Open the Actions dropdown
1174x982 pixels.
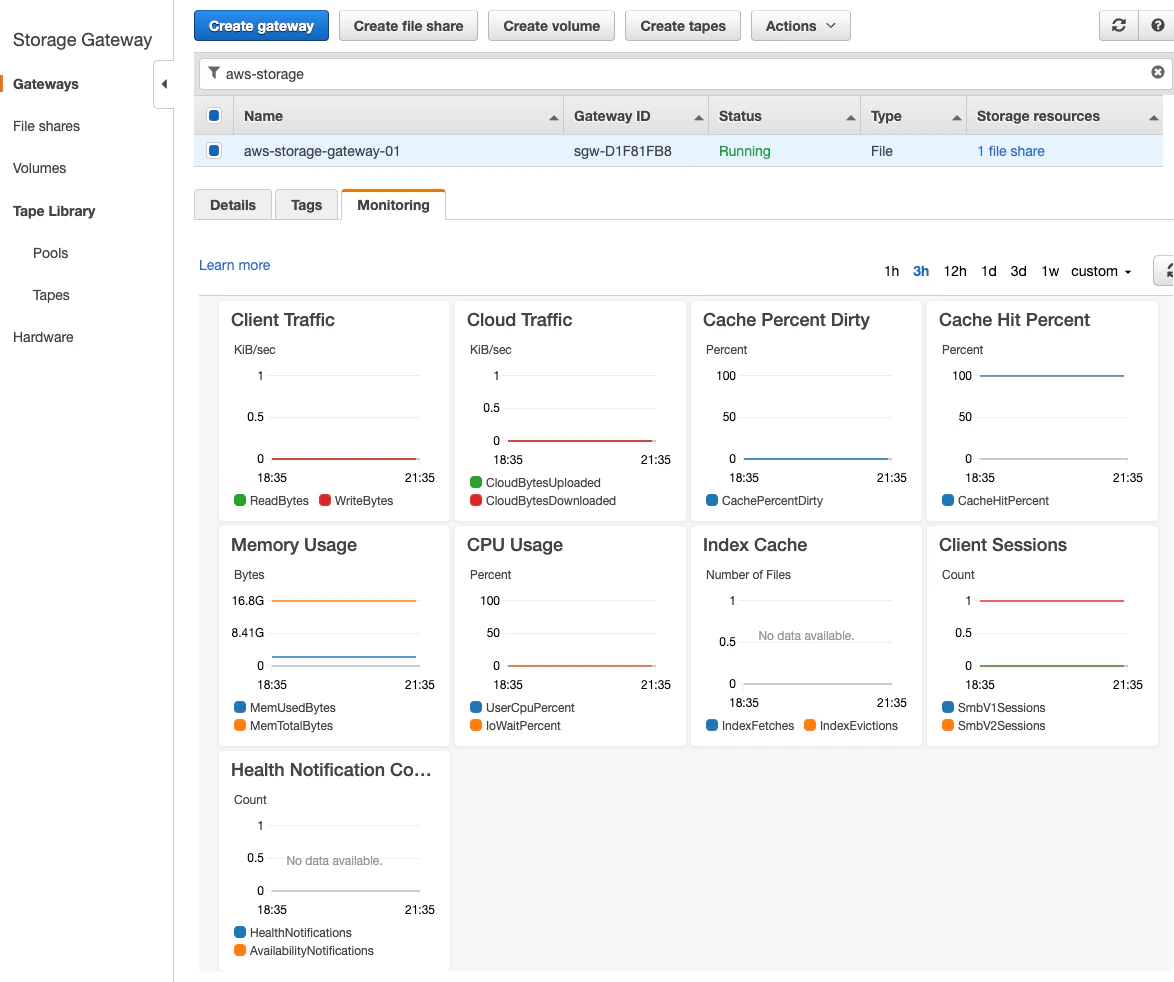800,26
